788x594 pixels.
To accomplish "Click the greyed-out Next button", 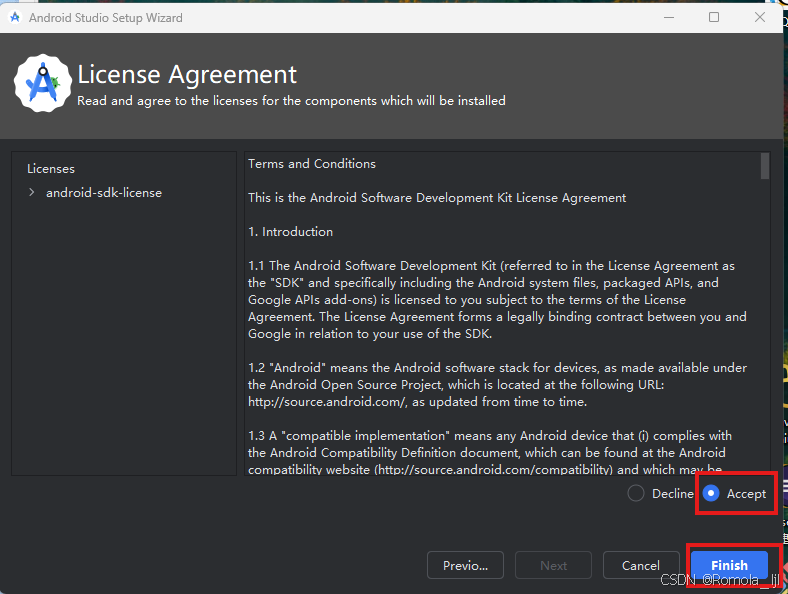I will (x=553, y=565).
